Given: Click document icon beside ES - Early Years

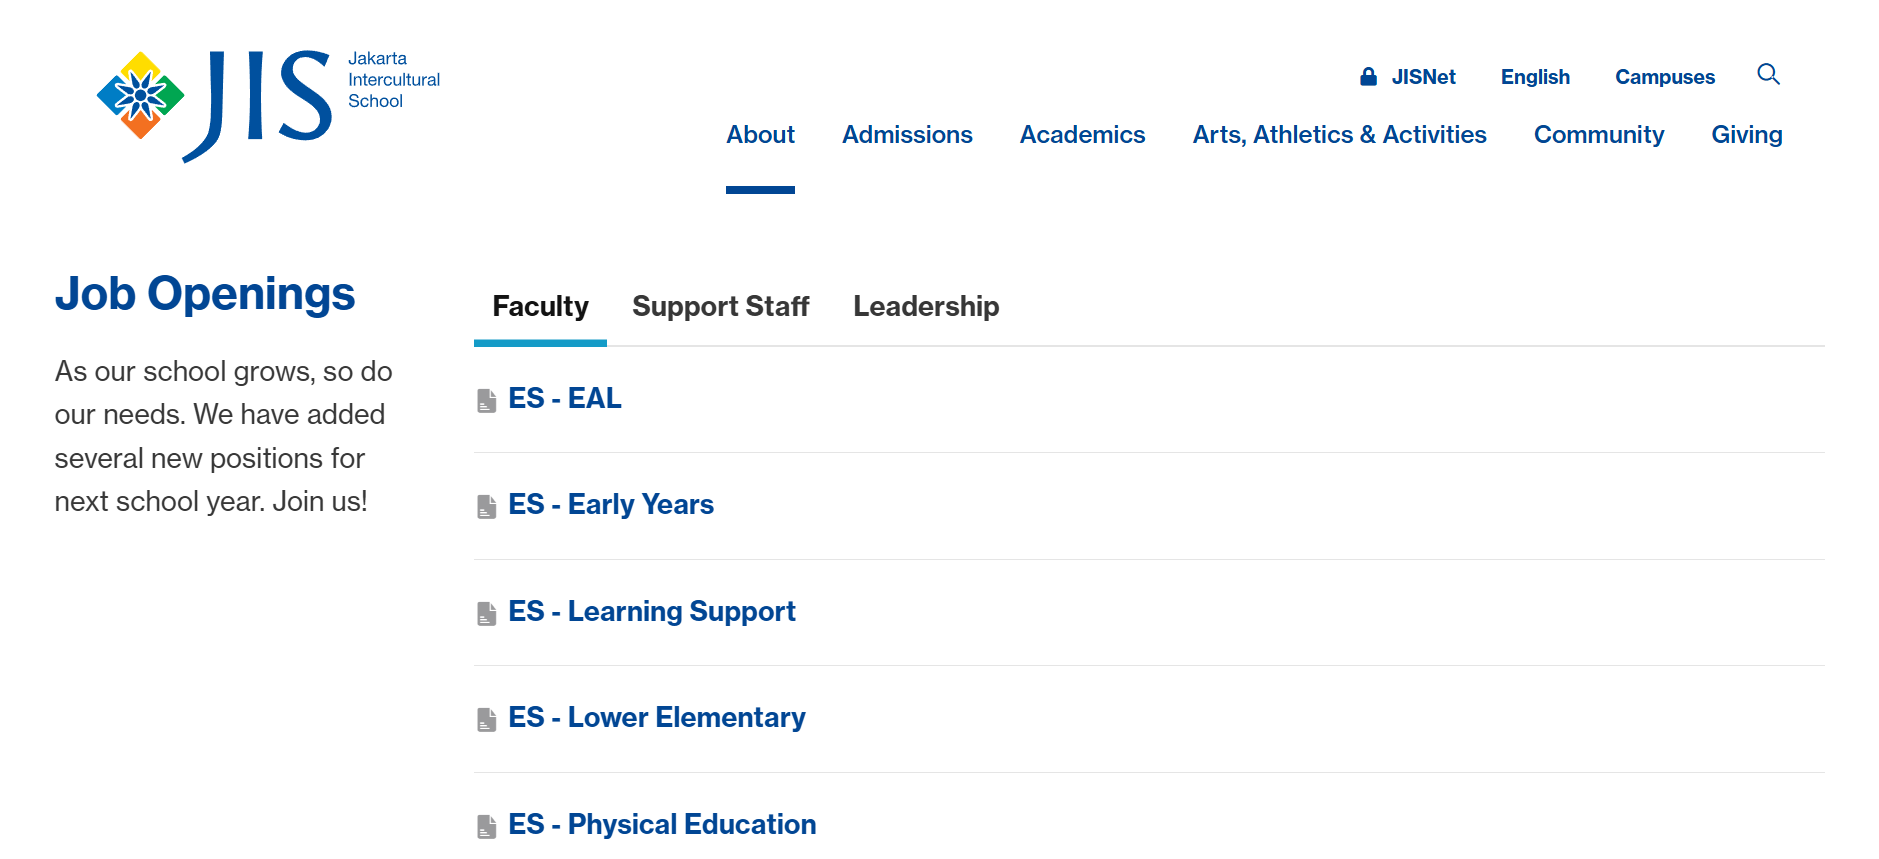Looking at the screenshot, I should [x=487, y=506].
